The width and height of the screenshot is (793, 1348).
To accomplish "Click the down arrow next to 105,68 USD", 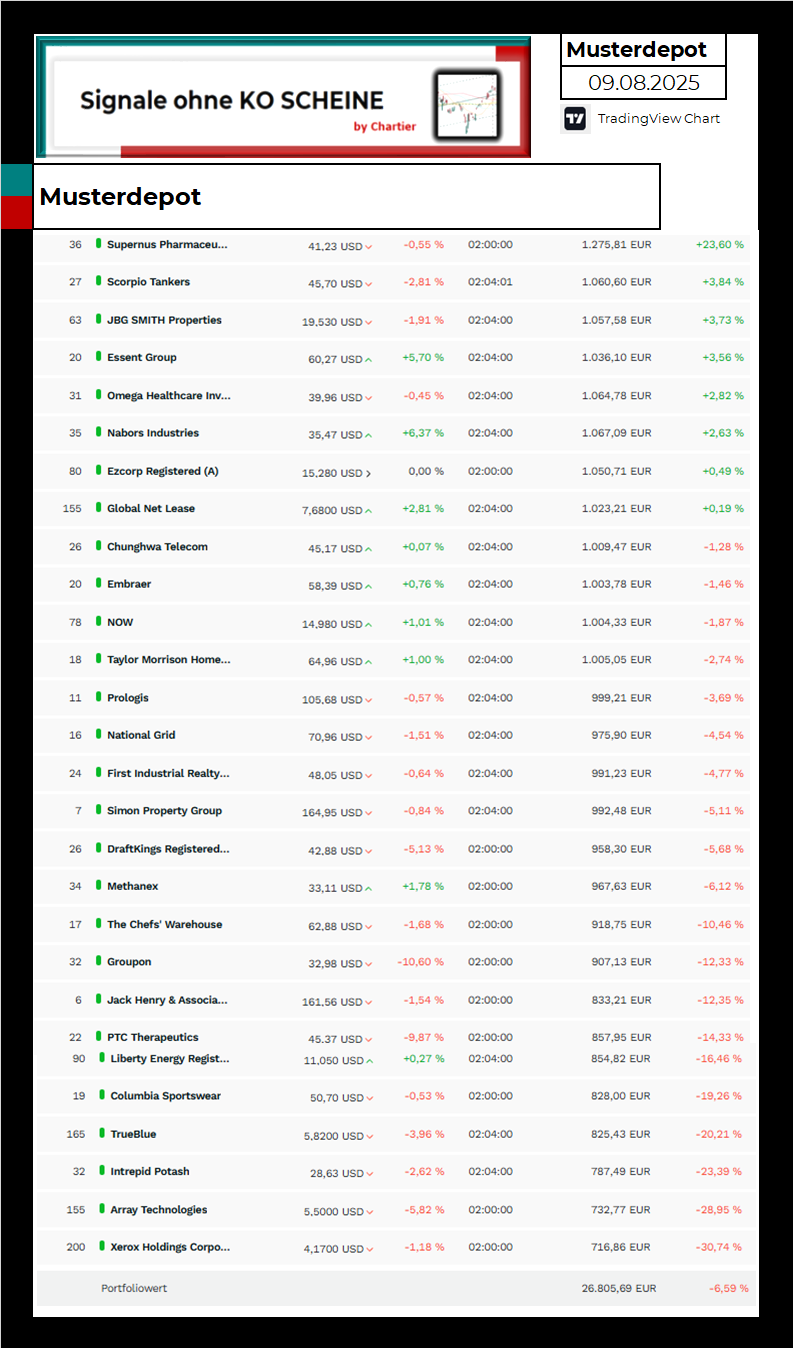I will click(x=368, y=700).
